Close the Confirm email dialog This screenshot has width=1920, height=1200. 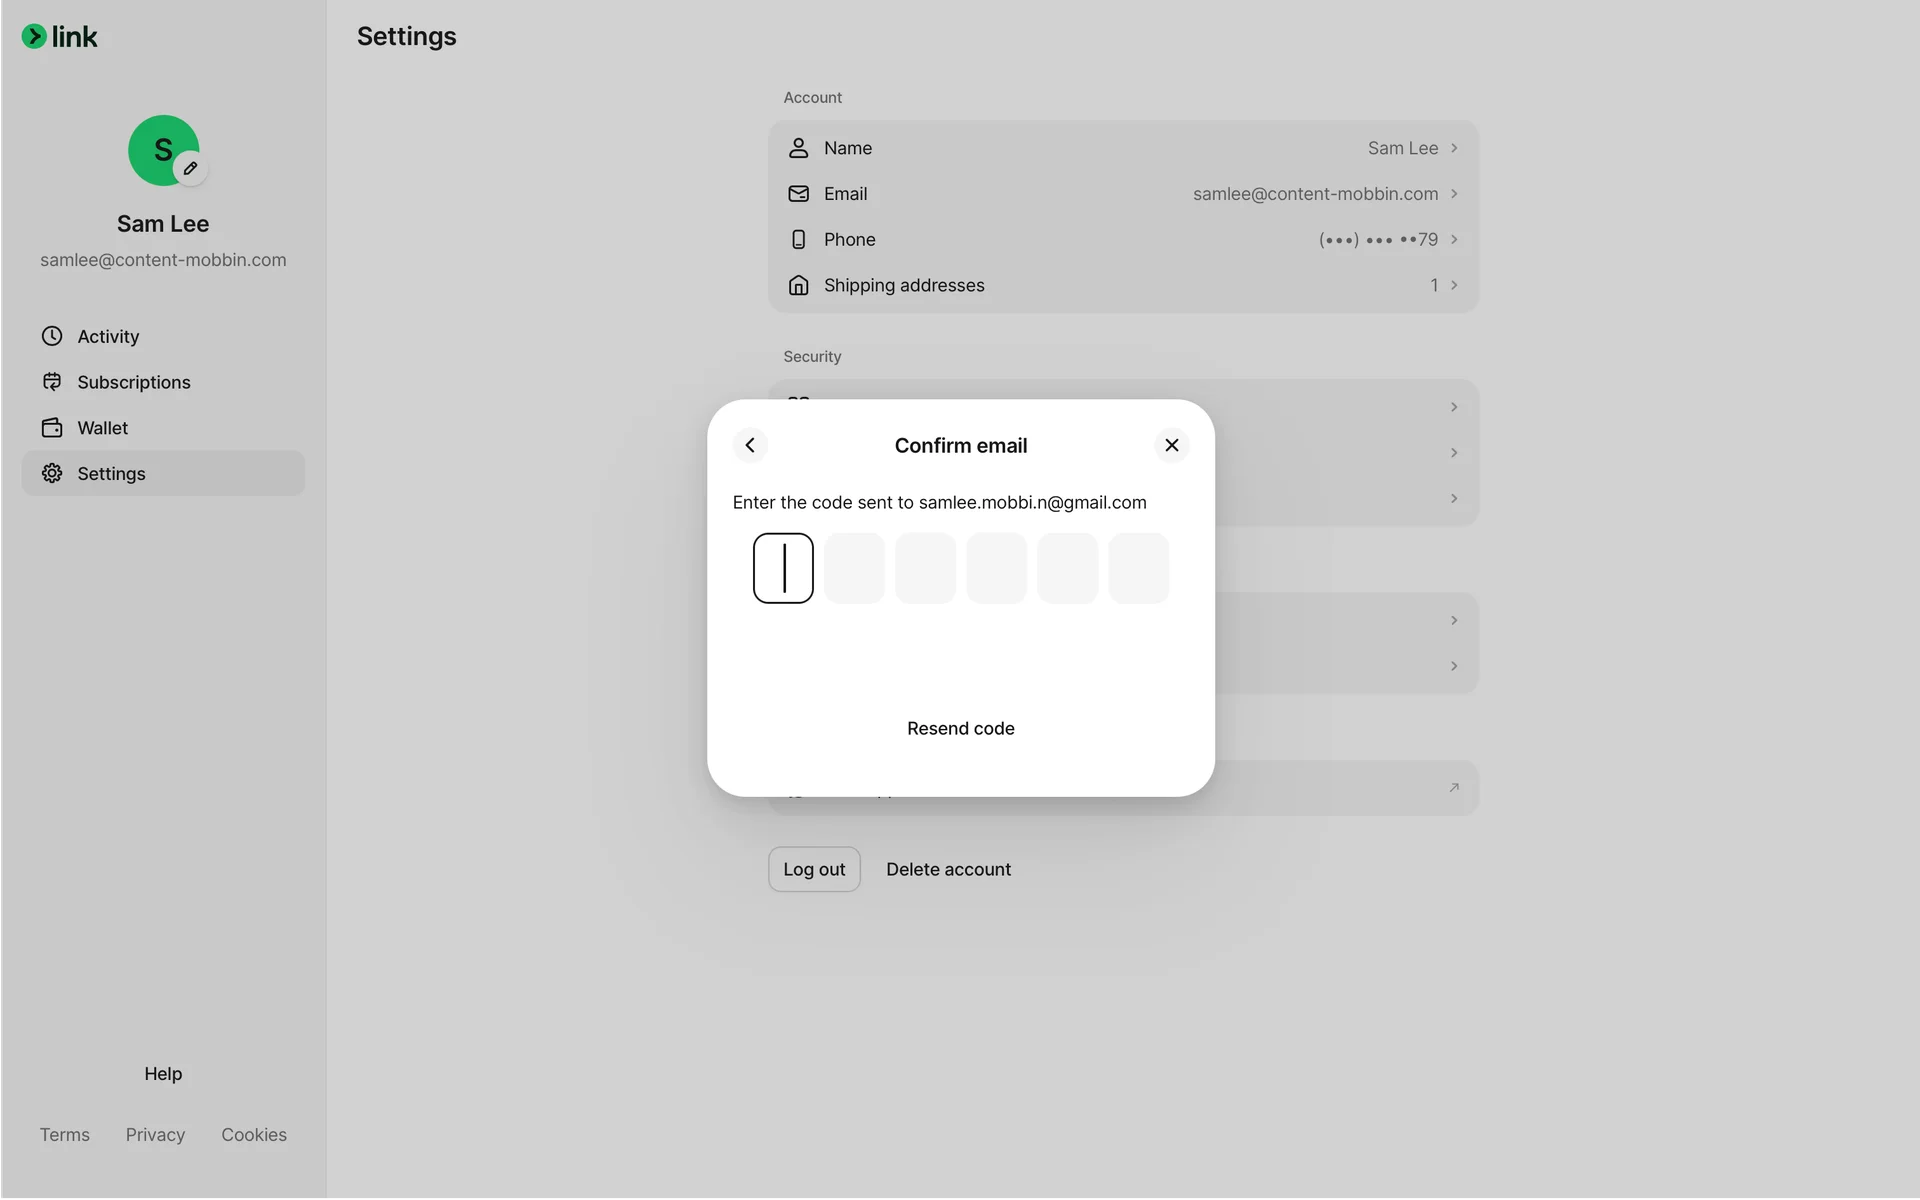pyautogui.click(x=1172, y=445)
